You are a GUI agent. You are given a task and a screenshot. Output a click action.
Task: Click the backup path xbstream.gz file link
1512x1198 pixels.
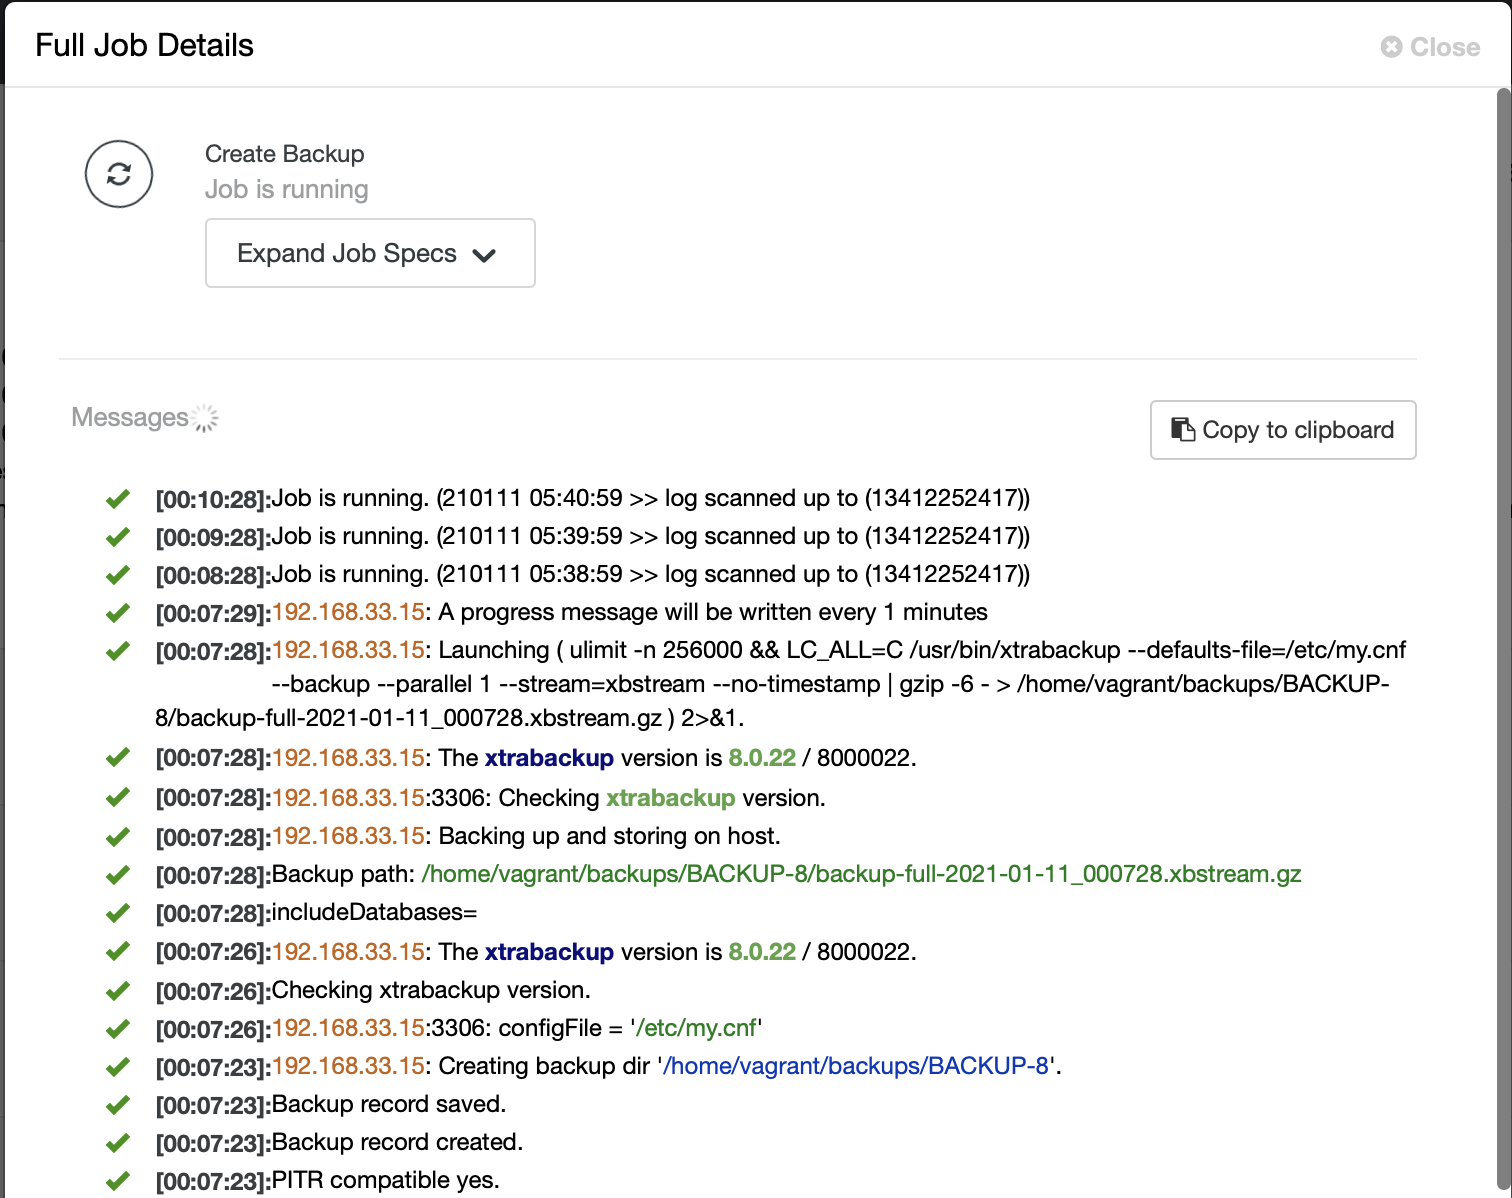click(x=861, y=874)
